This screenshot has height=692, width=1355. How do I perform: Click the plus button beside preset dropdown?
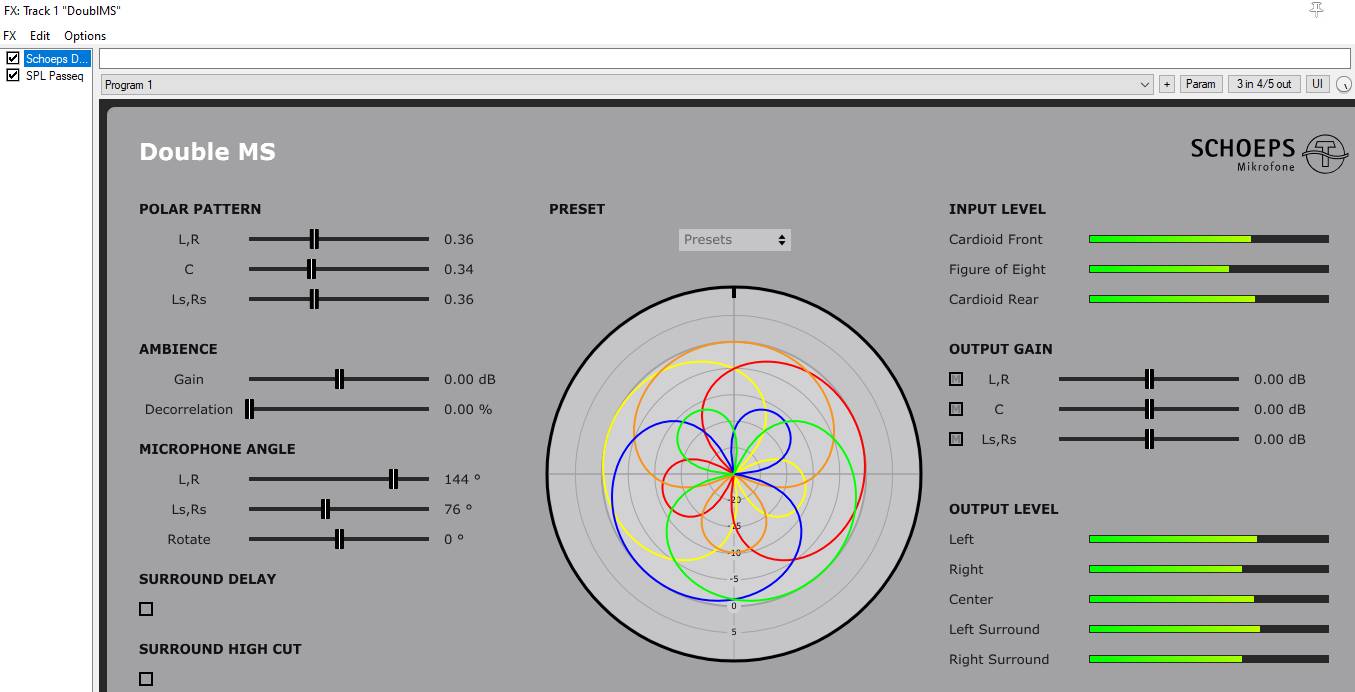[x=1166, y=85]
